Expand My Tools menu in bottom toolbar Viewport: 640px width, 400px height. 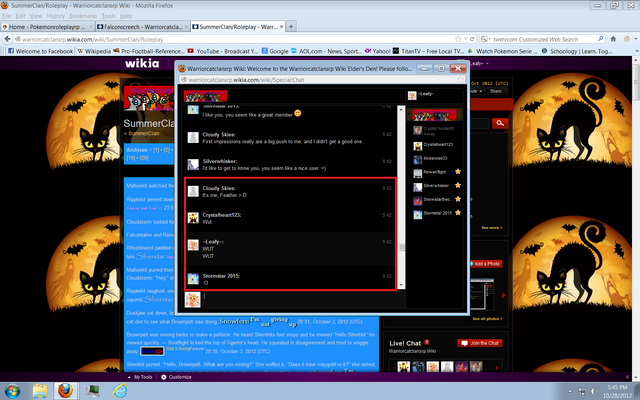[x=140, y=377]
